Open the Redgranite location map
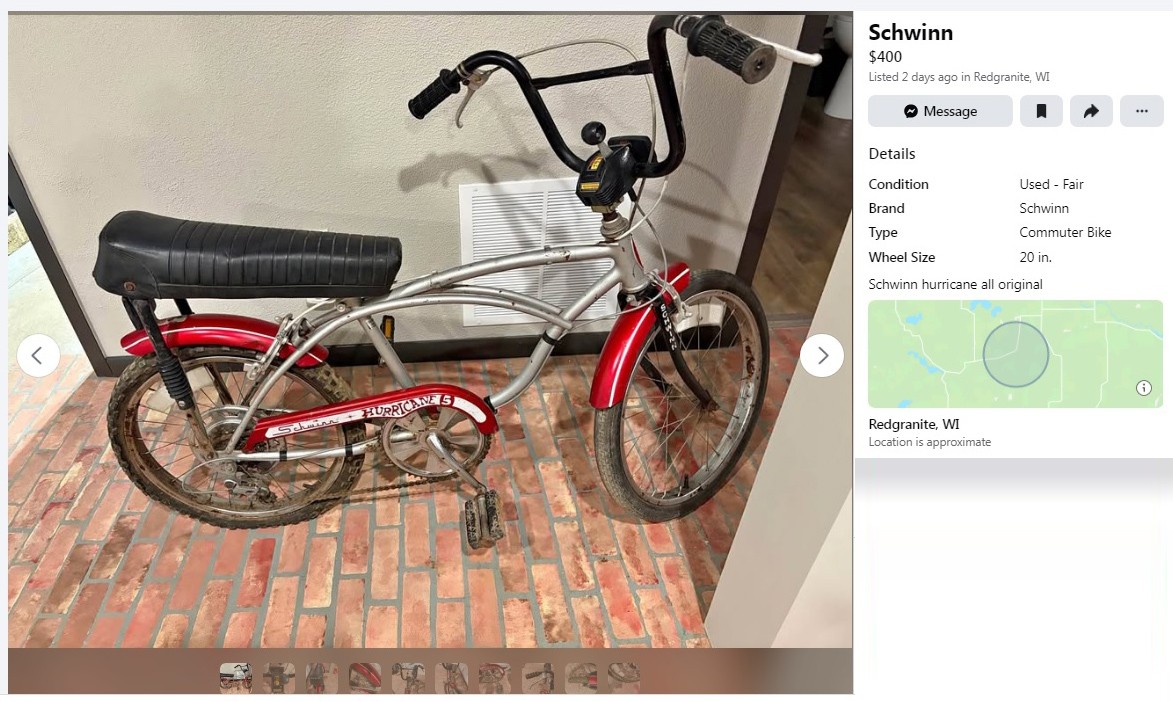 click(1015, 354)
